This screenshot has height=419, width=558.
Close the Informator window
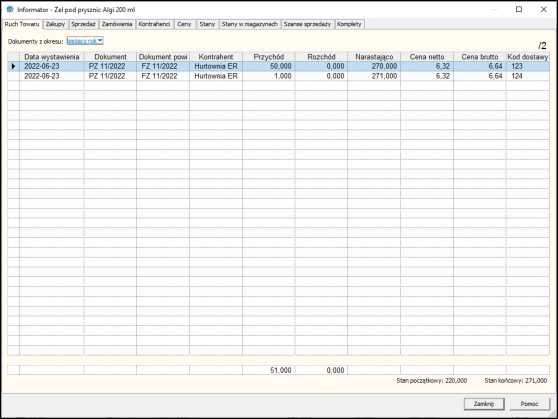(x=543, y=9)
